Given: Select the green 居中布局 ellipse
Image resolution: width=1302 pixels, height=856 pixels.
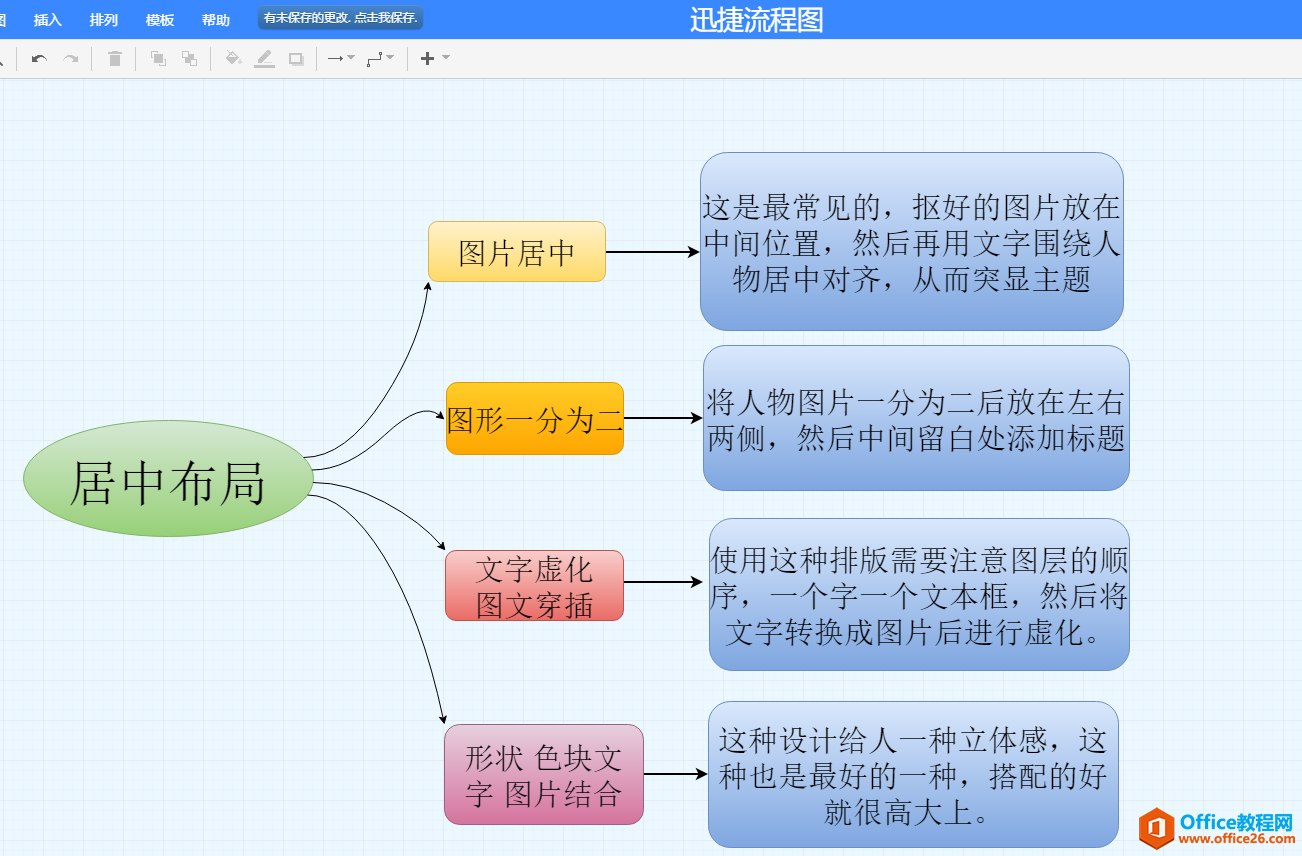Looking at the screenshot, I should tap(167, 478).
